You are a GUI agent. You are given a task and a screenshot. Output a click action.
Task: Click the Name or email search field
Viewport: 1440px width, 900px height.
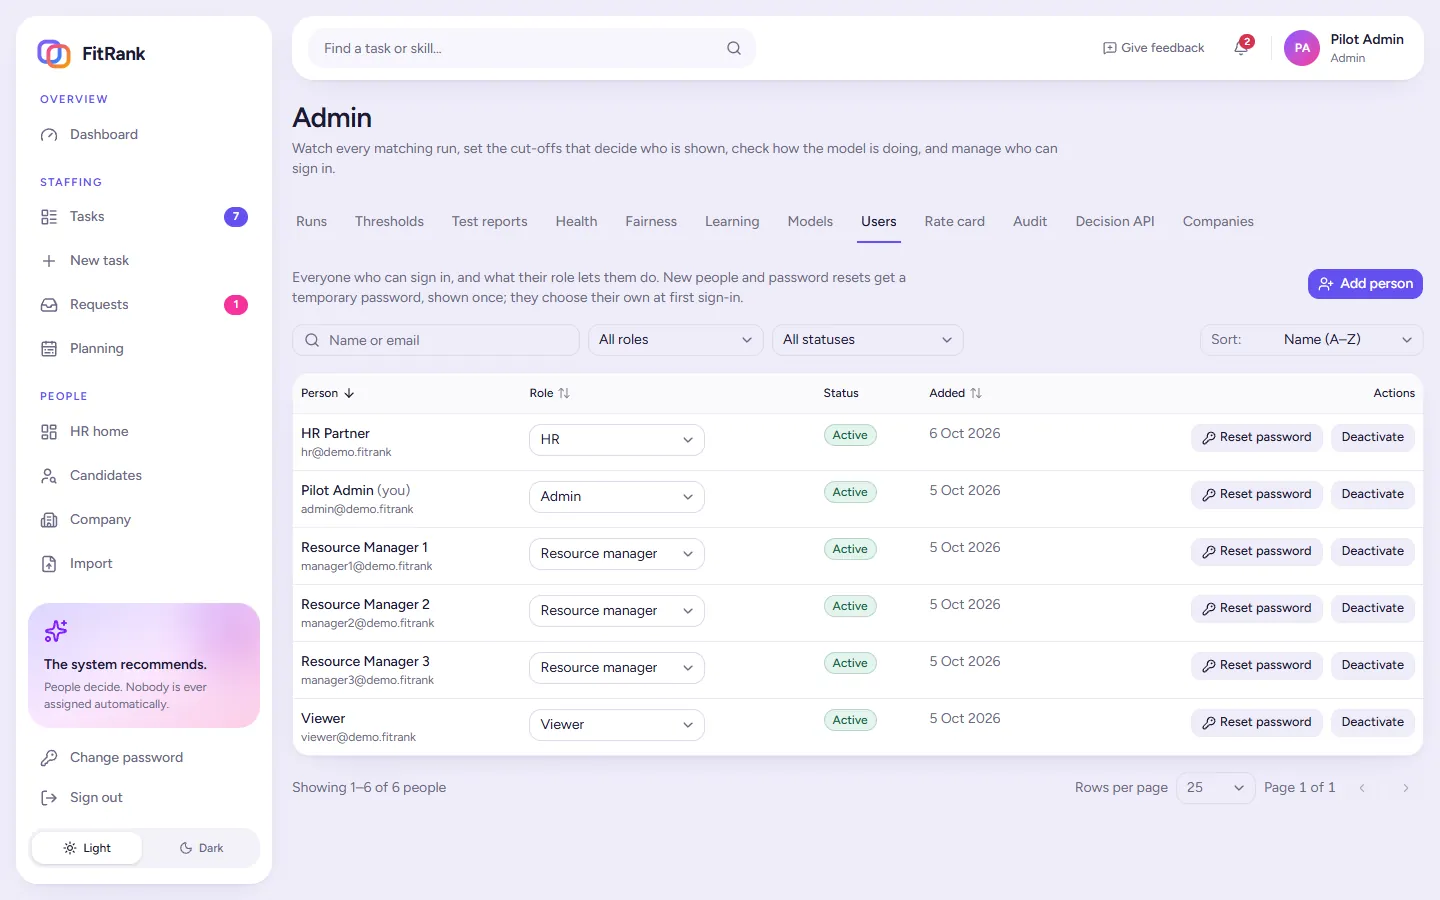[436, 340]
